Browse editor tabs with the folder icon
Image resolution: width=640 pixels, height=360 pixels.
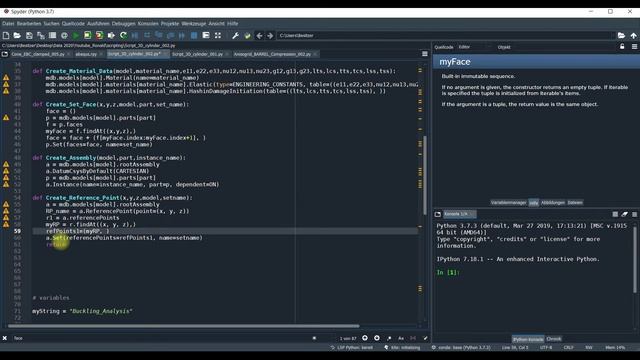(4, 54)
